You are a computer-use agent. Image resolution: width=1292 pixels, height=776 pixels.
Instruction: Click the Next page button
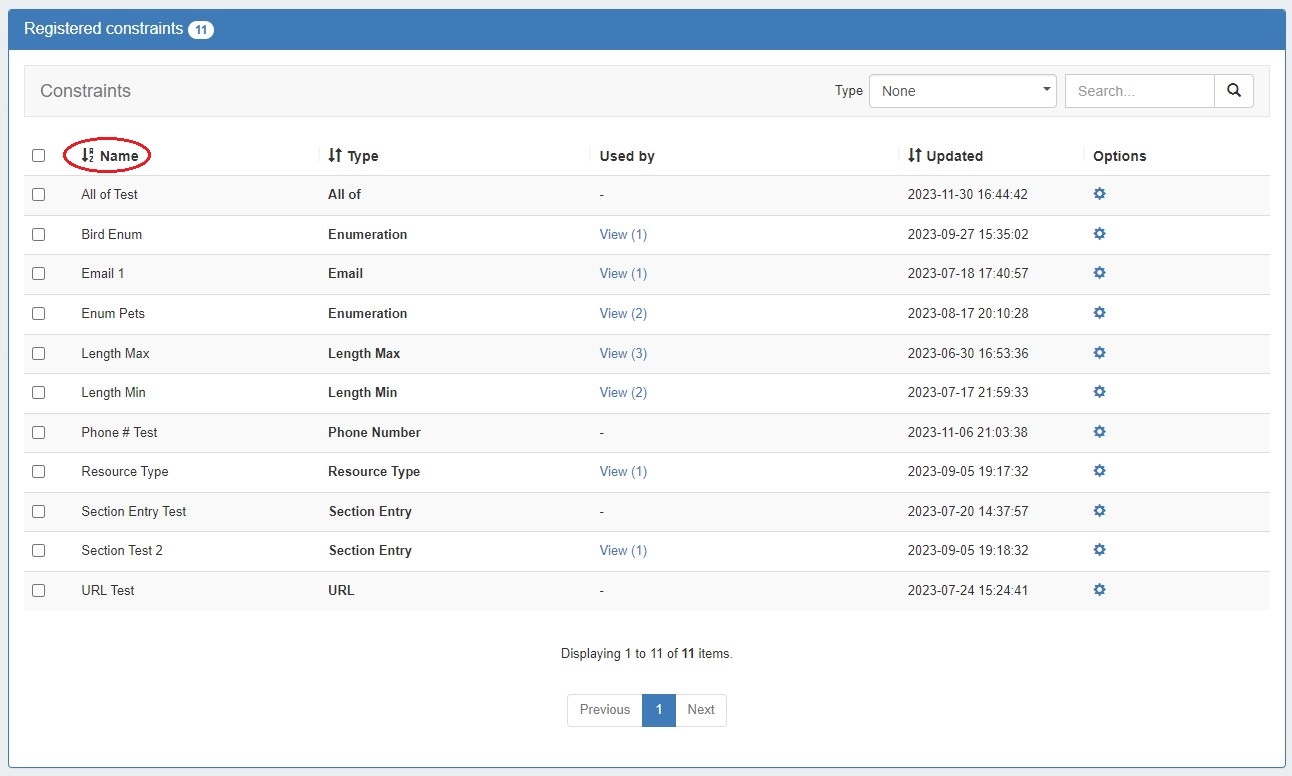700,710
